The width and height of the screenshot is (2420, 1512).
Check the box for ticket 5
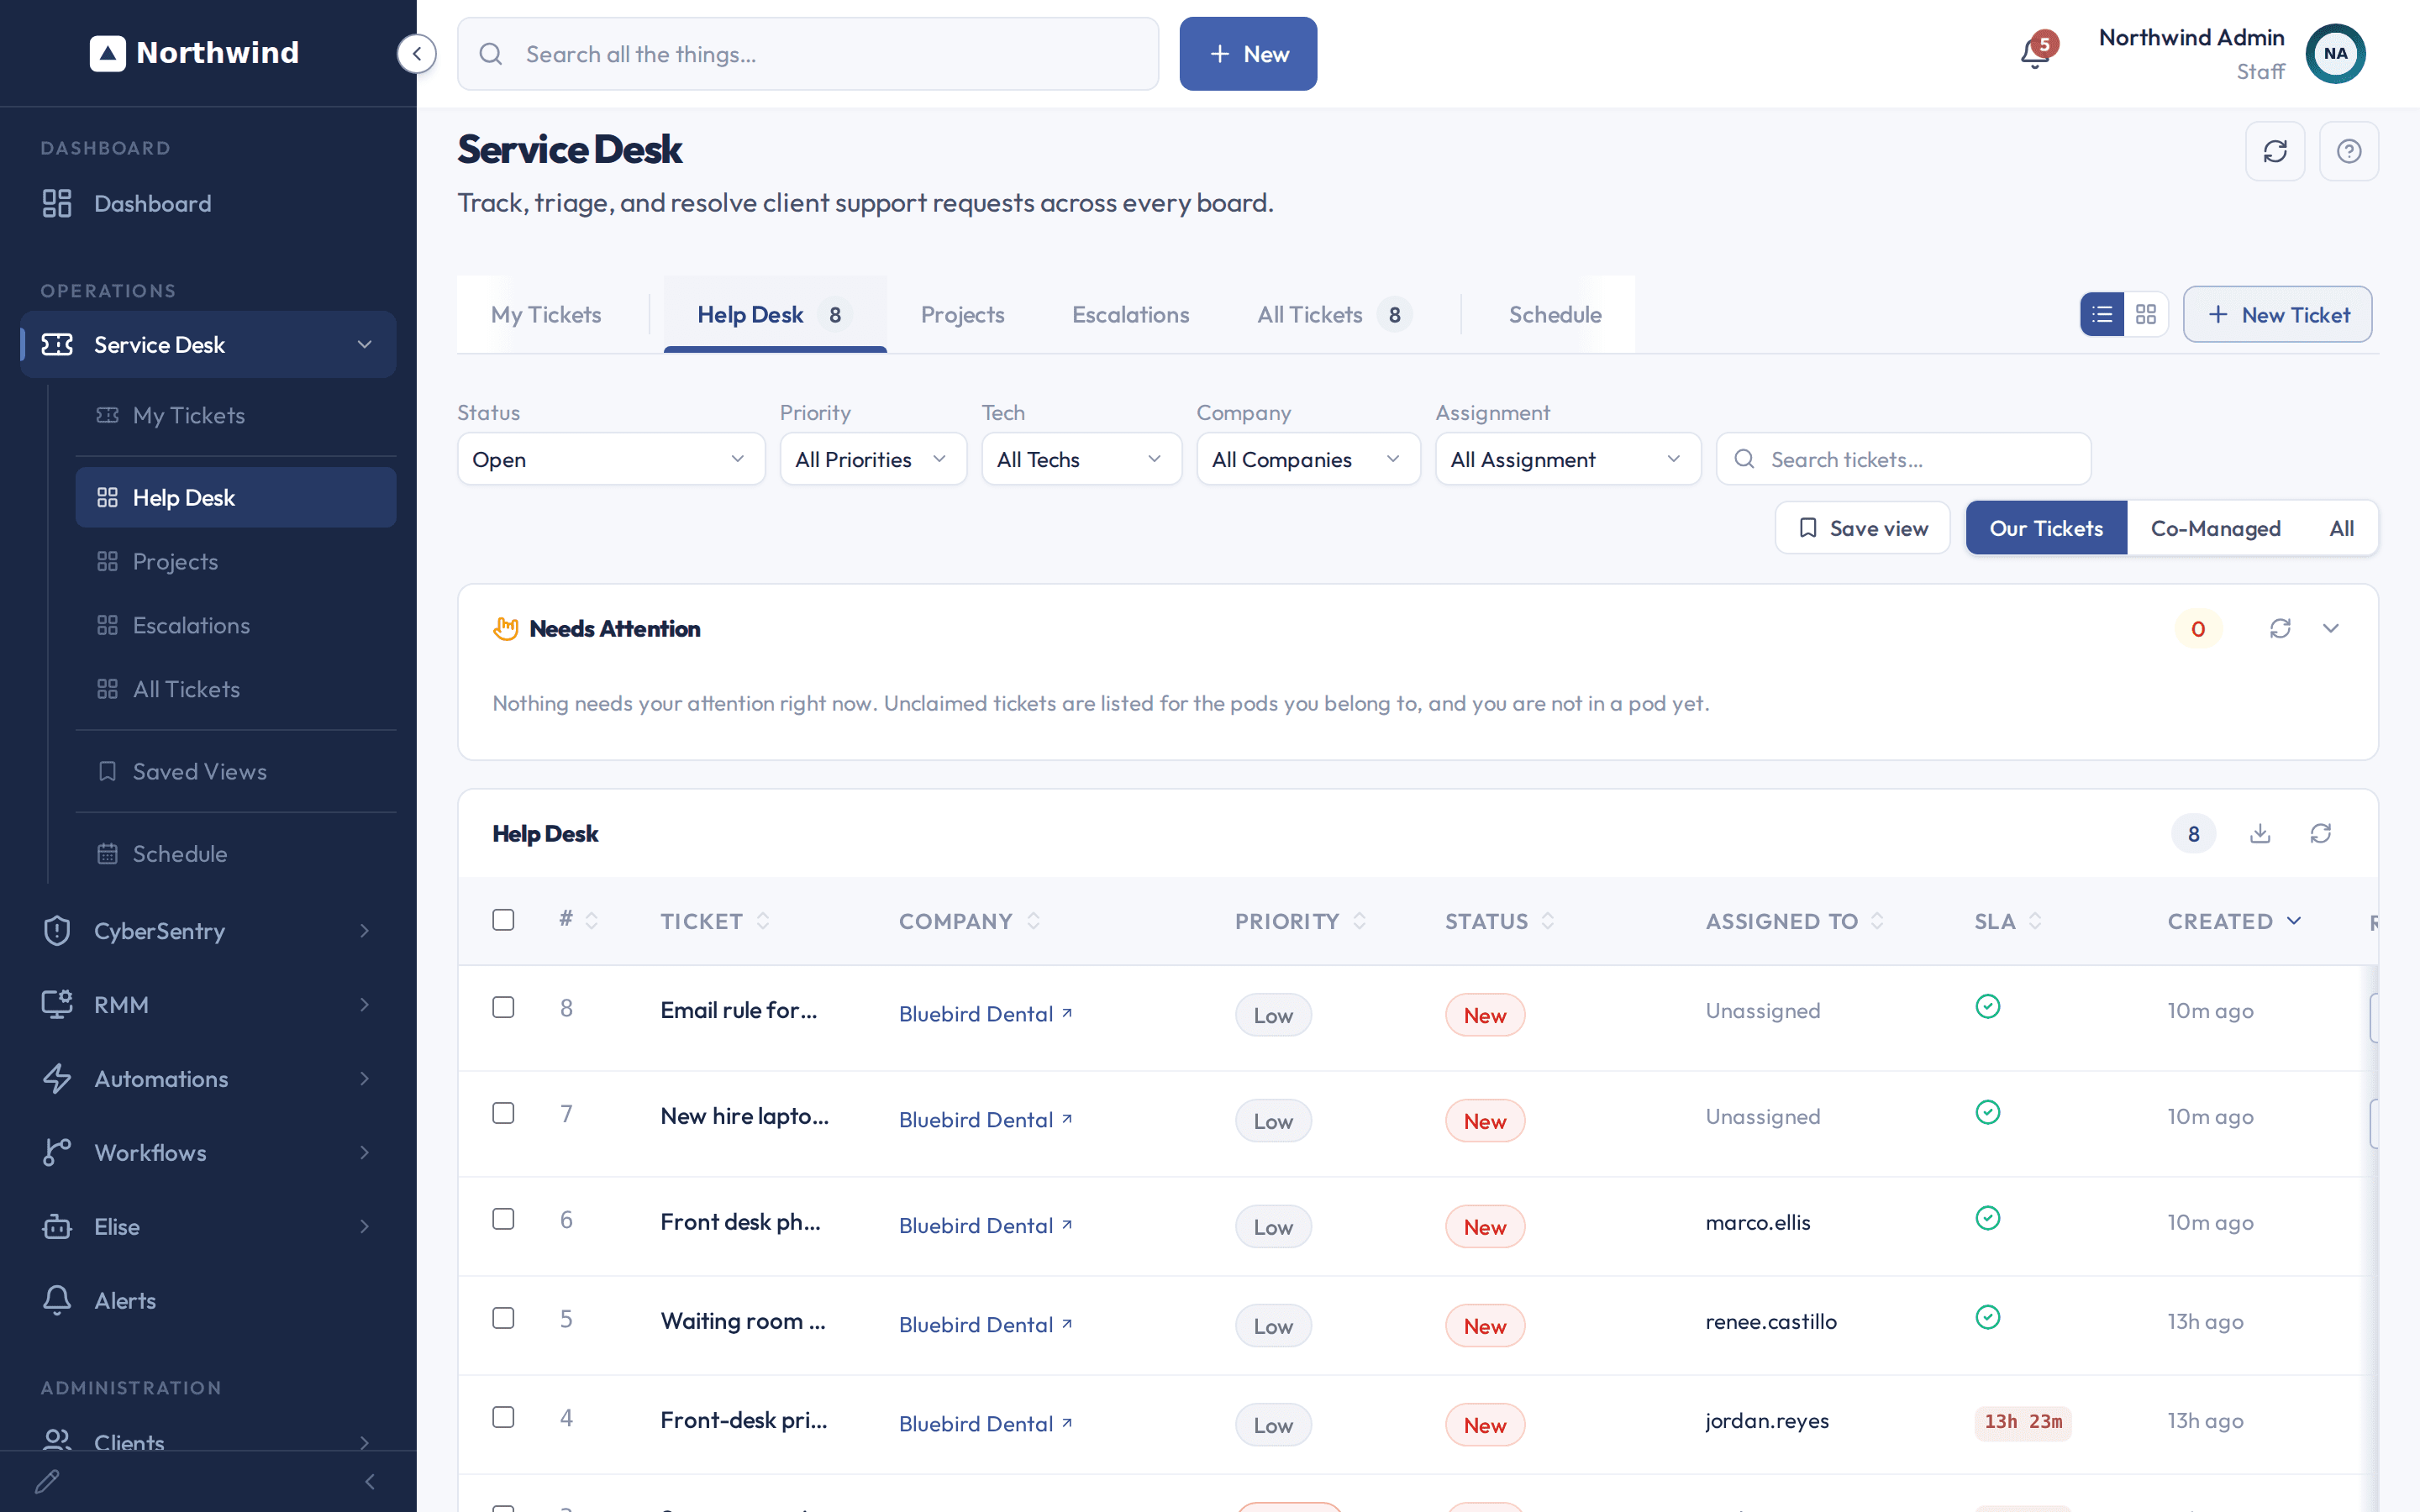tap(503, 1318)
